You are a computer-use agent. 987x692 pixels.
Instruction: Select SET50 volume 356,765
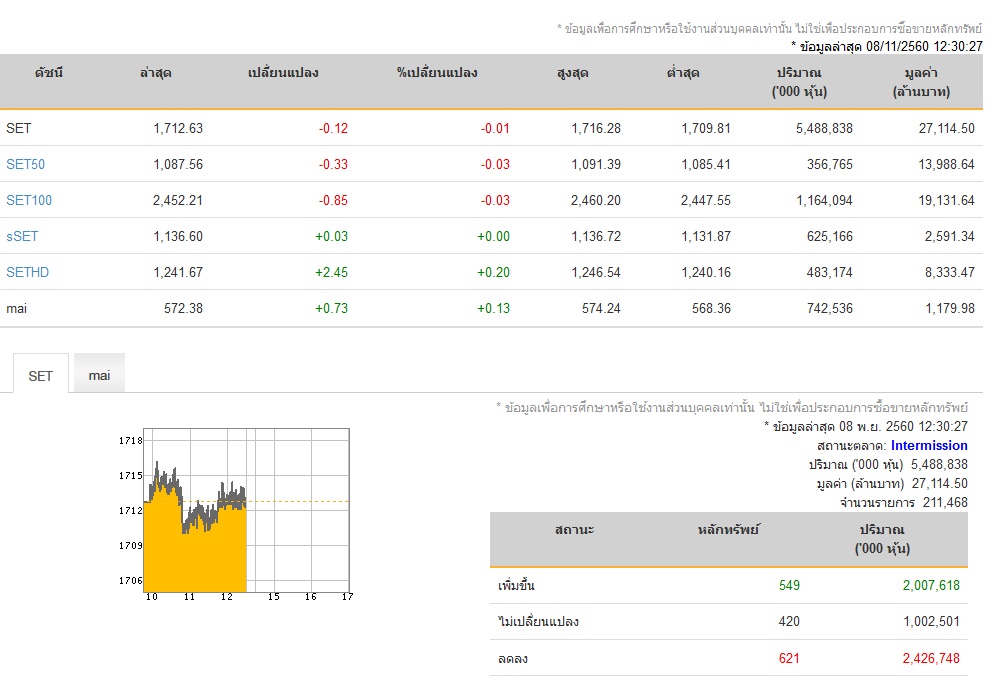830,164
